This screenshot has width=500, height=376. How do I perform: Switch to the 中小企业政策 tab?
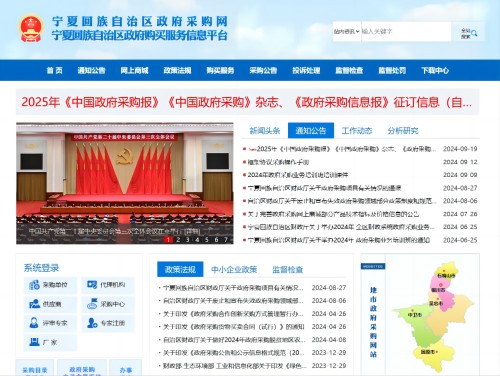click(234, 269)
